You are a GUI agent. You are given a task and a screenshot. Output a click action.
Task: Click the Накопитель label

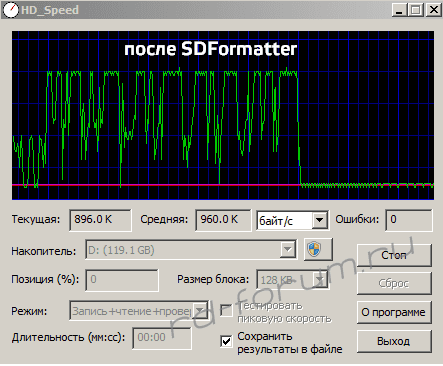pos(44,251)
